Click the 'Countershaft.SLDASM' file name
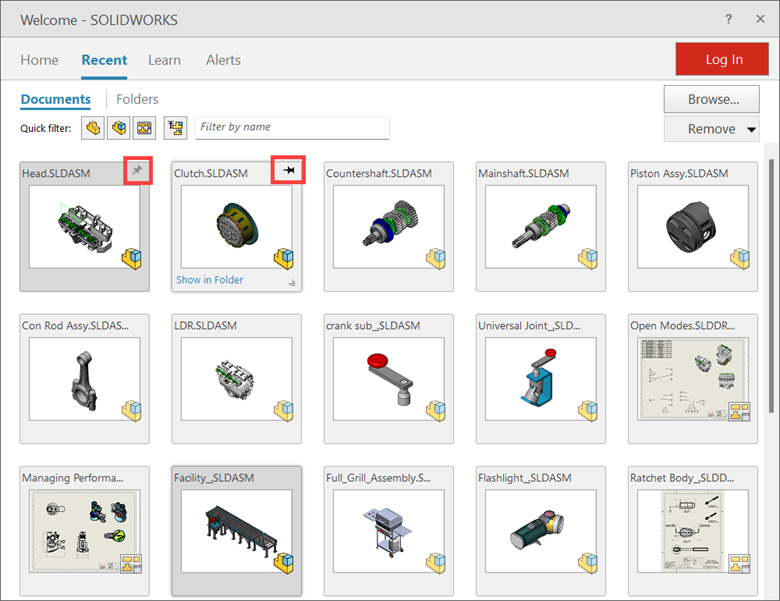Viewport: 780px width, 601px height. coord(379,174)
